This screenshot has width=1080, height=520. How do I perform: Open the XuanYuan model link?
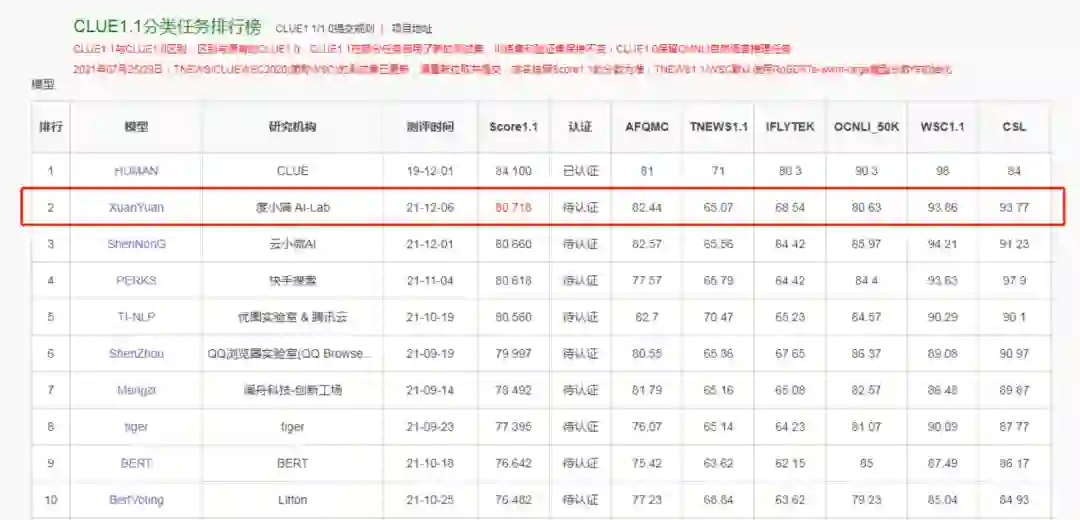coord(136,207)
